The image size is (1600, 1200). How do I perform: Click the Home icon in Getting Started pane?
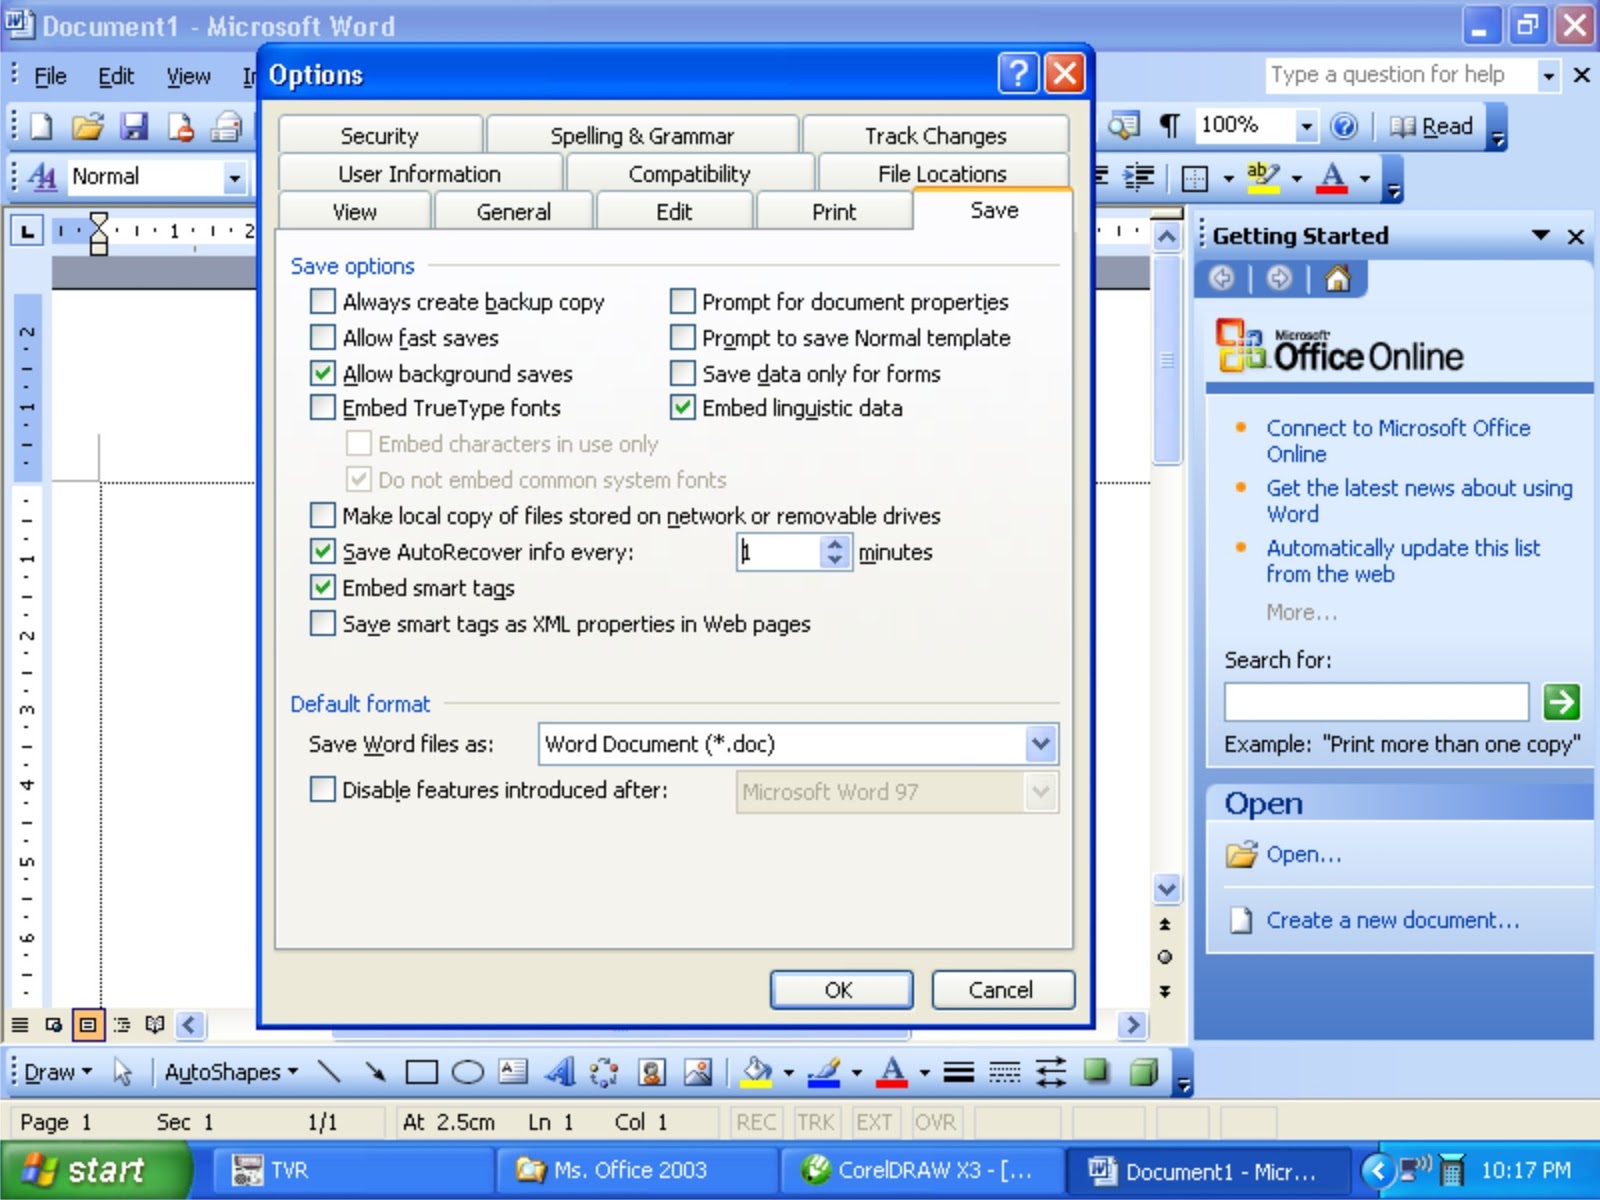coord(1338,278)
